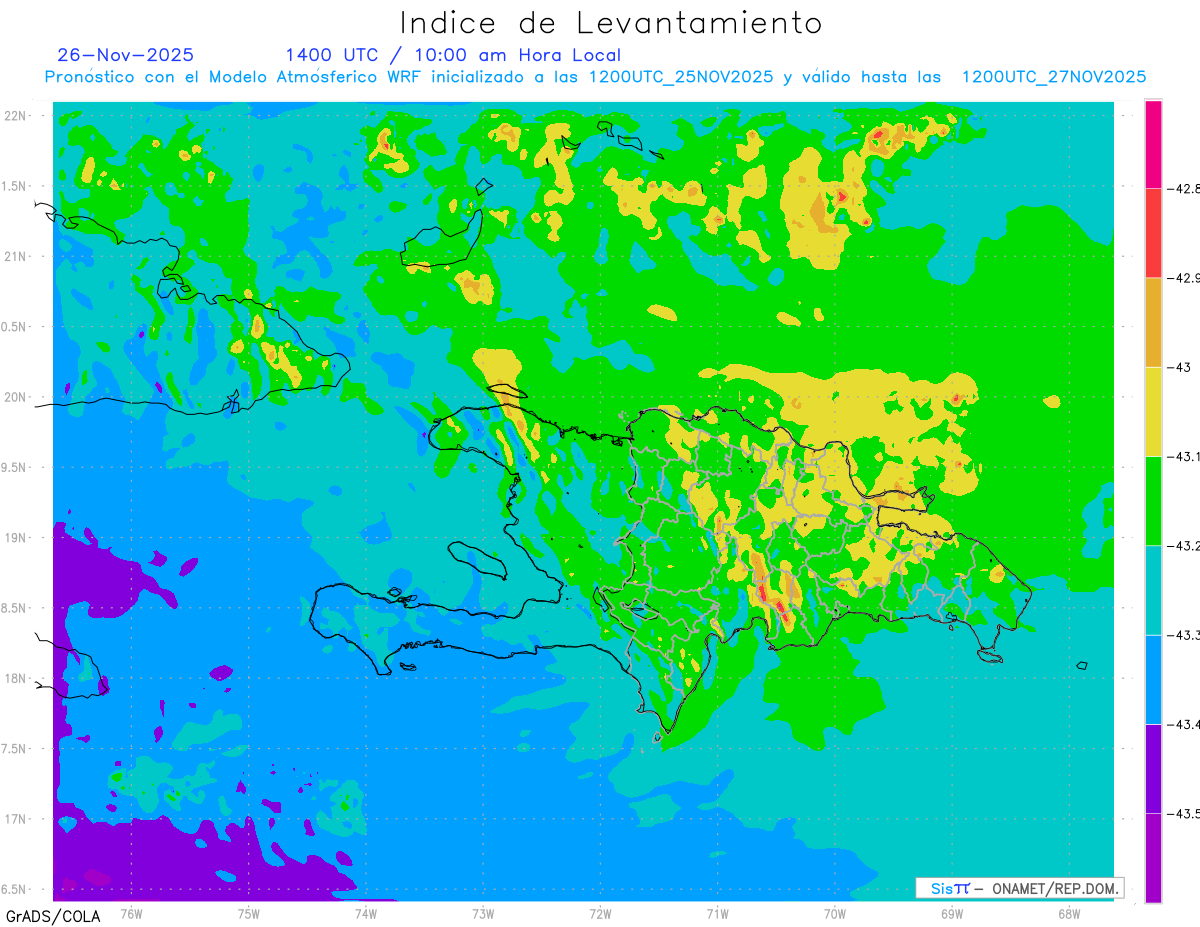1200x927 pixels.
Task: Click the '74W' longitude label
Action: pyautogui.click(x=366, y=913)
